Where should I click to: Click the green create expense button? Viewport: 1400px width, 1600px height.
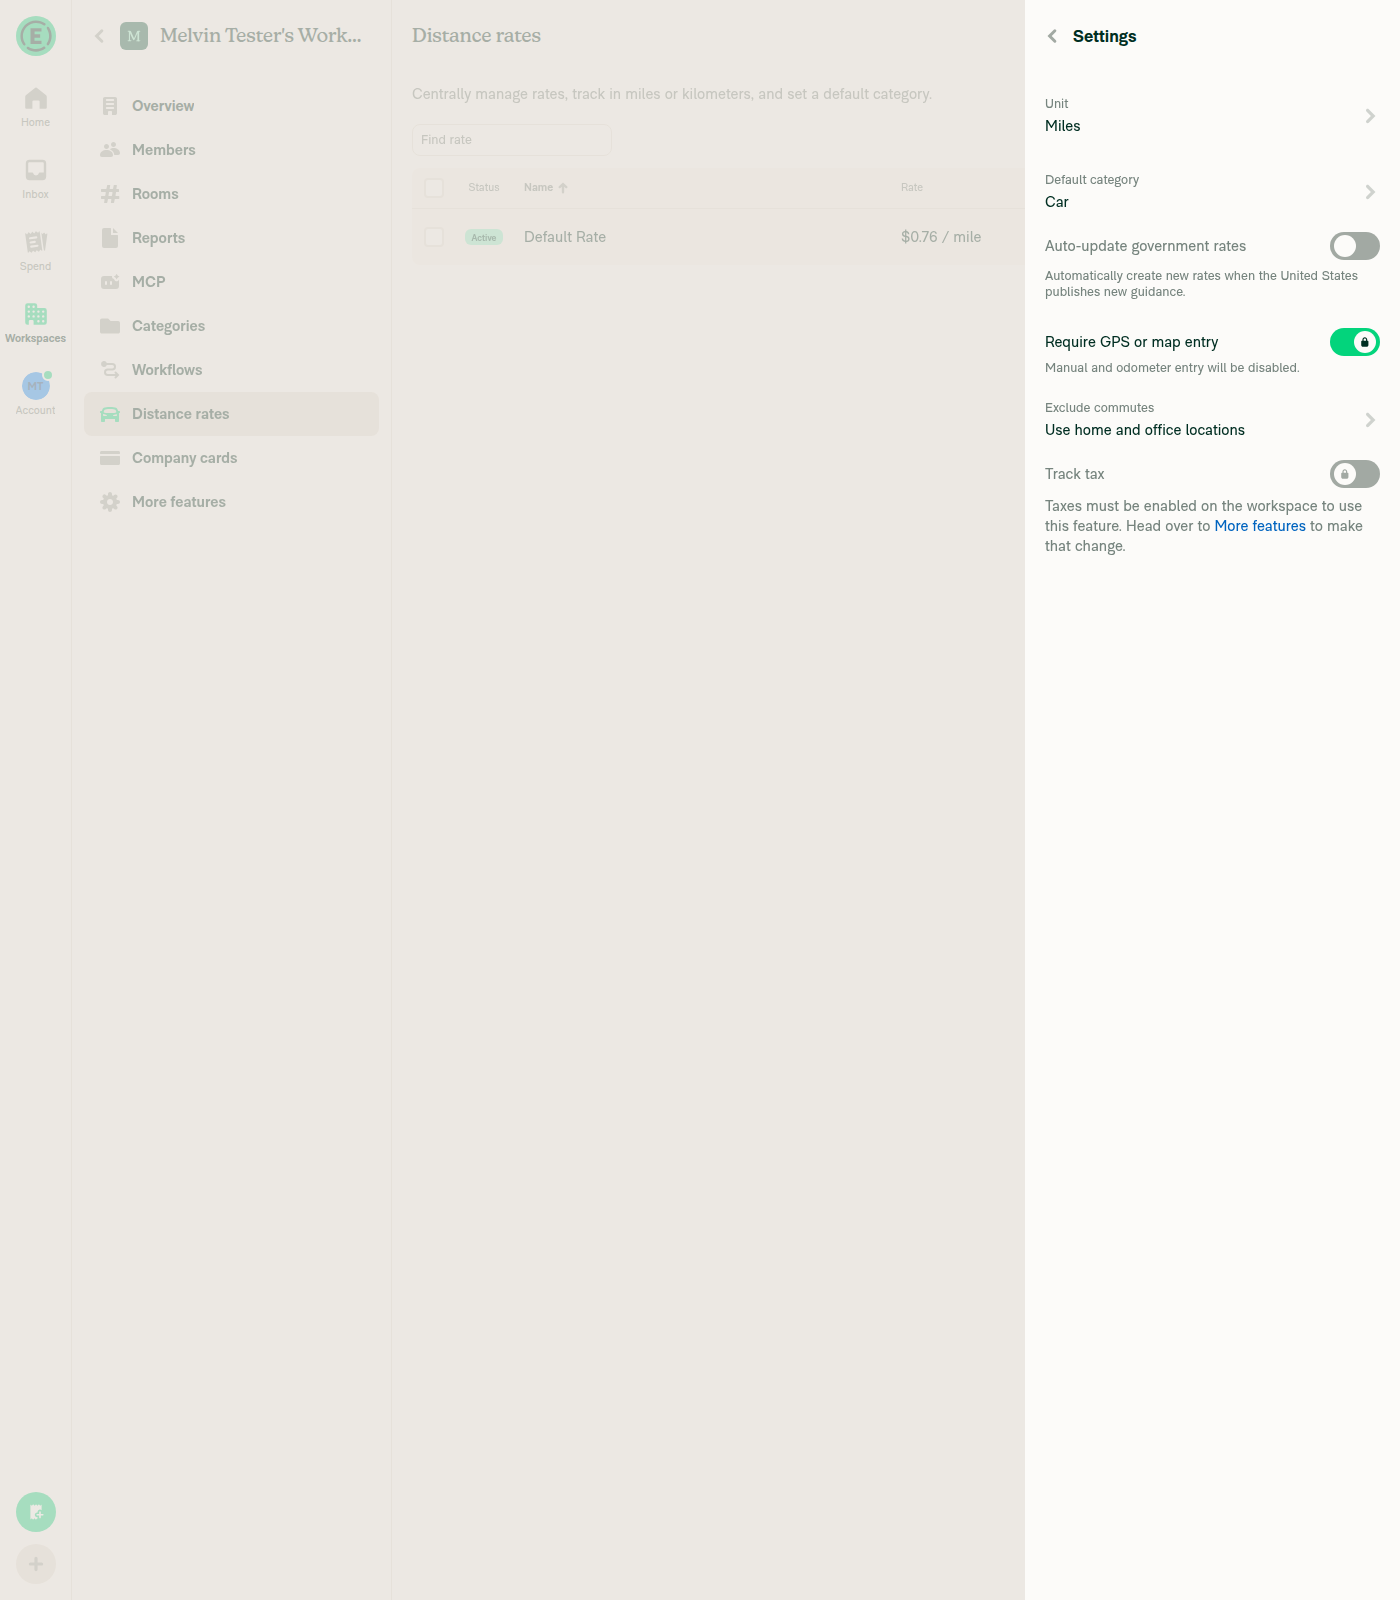(36, 1512)
